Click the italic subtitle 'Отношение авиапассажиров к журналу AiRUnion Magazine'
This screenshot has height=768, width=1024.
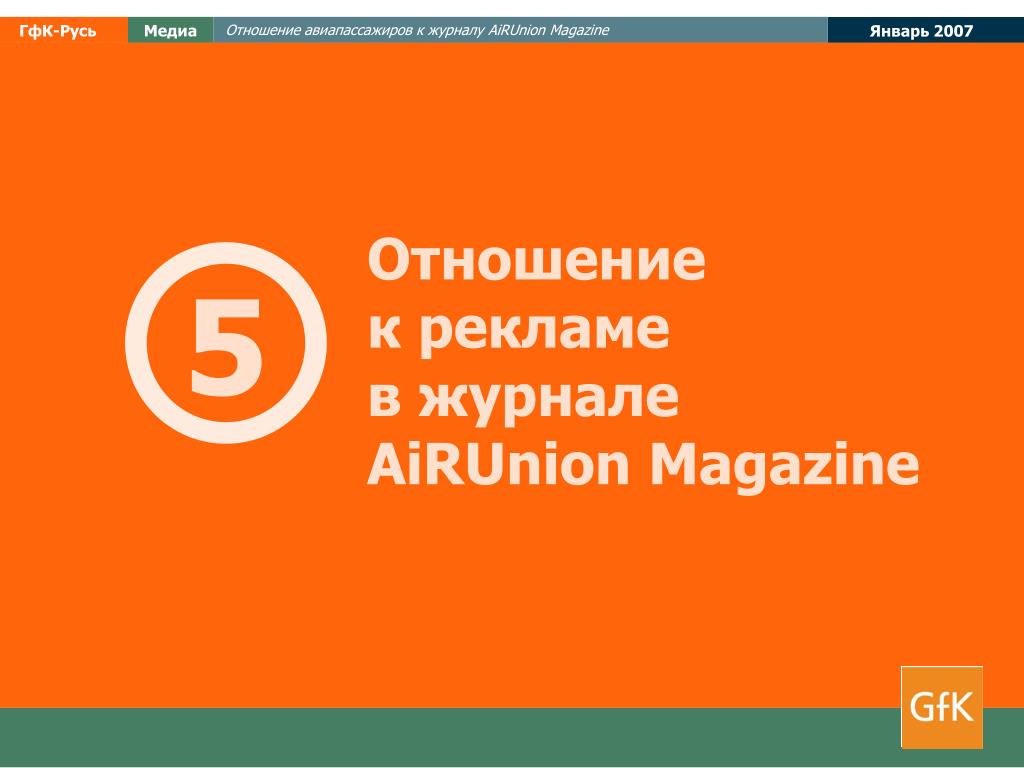417,30
